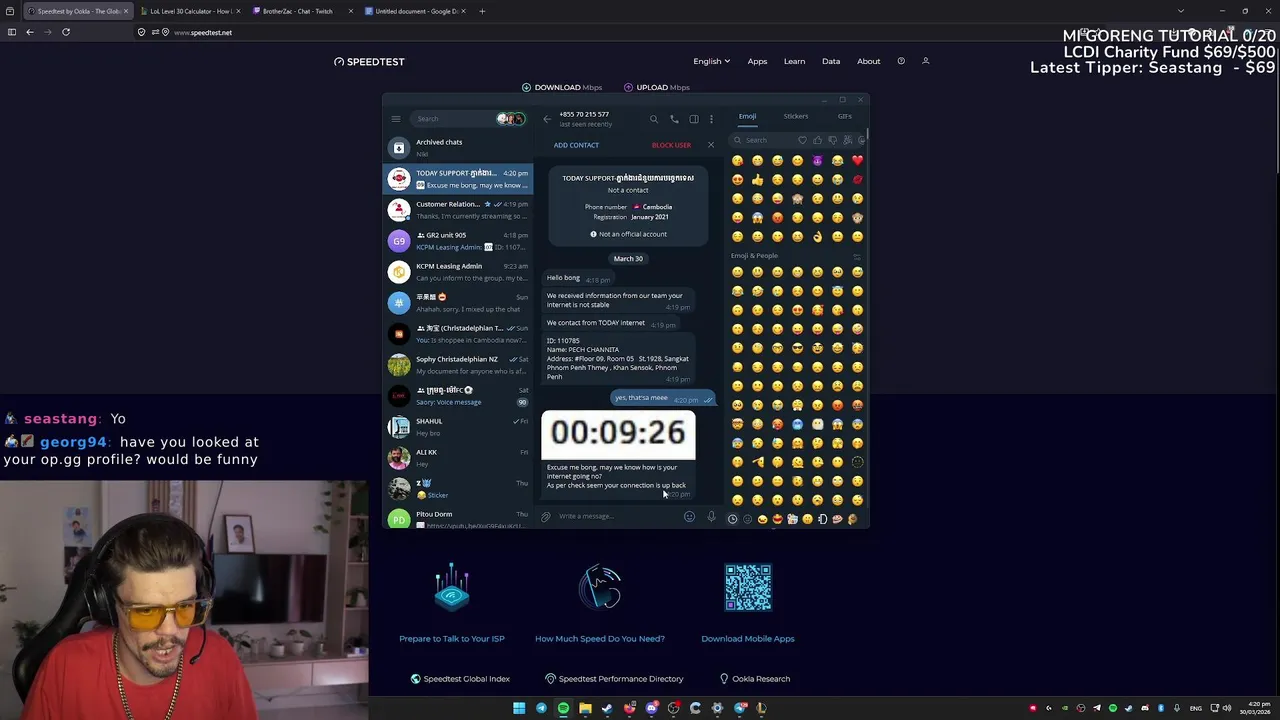Image resolution: width=1280 pixels, height=720 pixels.
Task: Reload the Speedtest page
Action: (66, 32)
